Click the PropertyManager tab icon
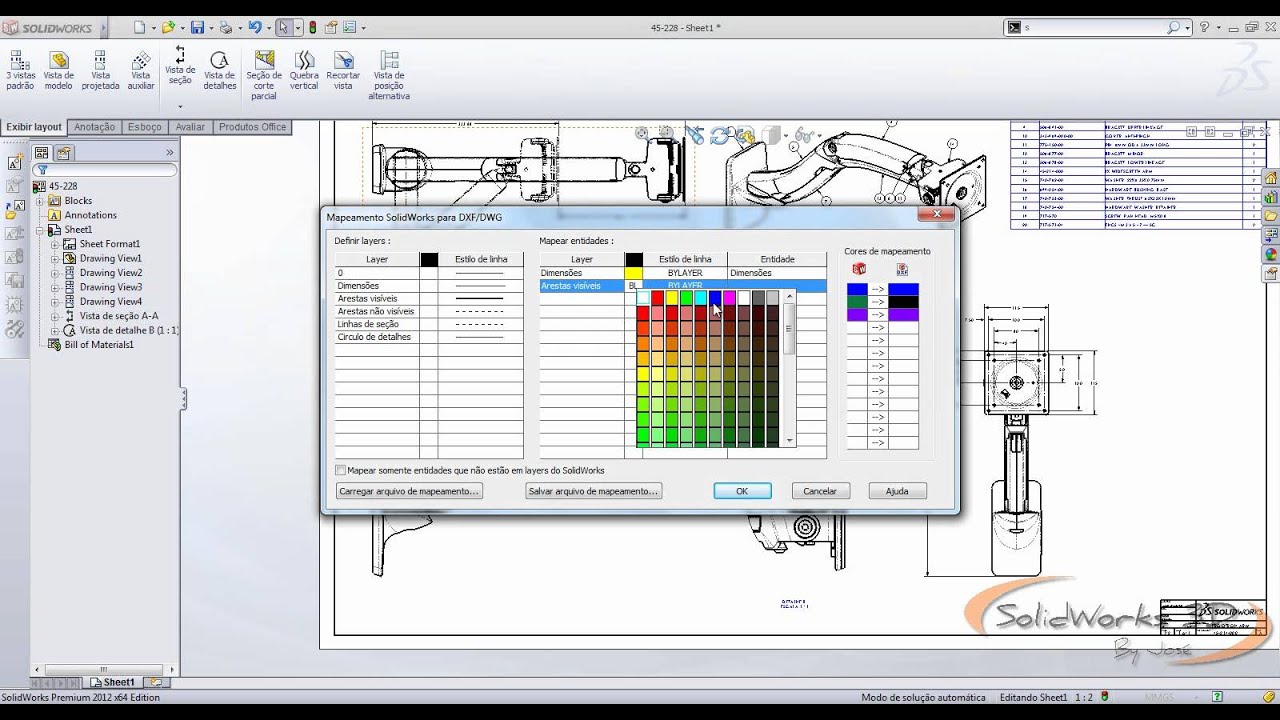 [63, 153]
